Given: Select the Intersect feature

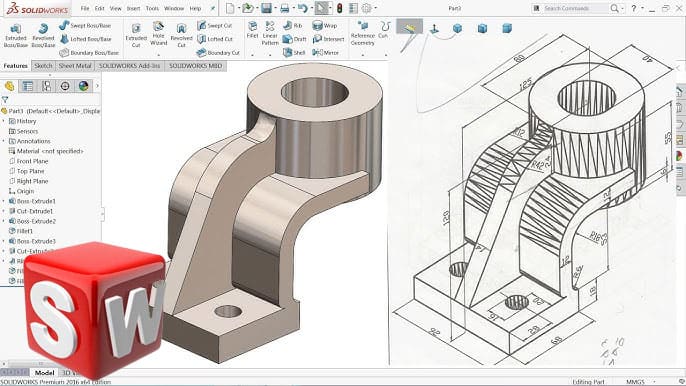Looking at the screenshot, I should pyautogui.click(x=328, y=39).
